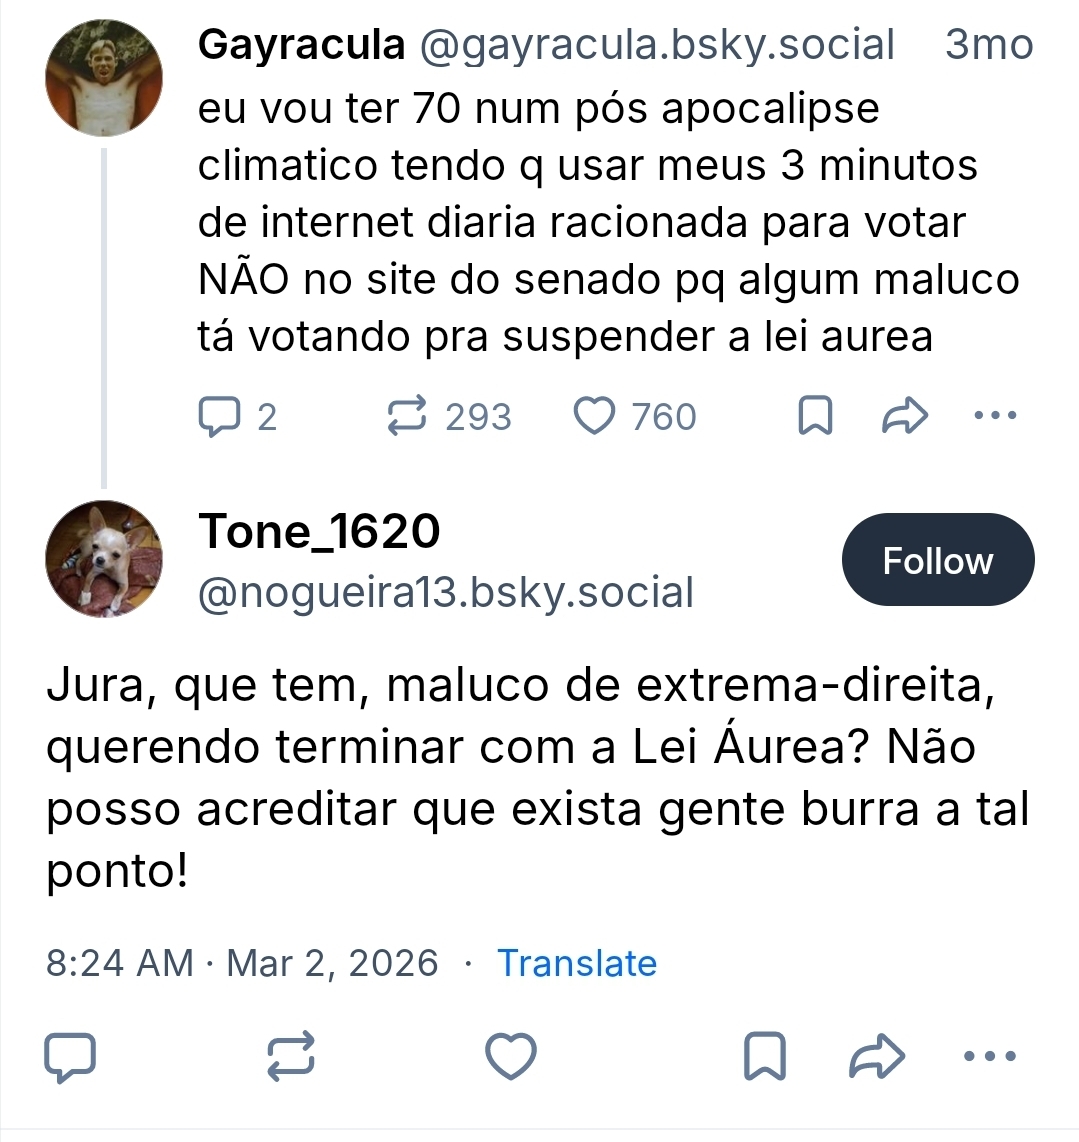Screen dimensions: 1079x1142
Task: Share Gayracula's post
Action: click(x=905, y=416)
